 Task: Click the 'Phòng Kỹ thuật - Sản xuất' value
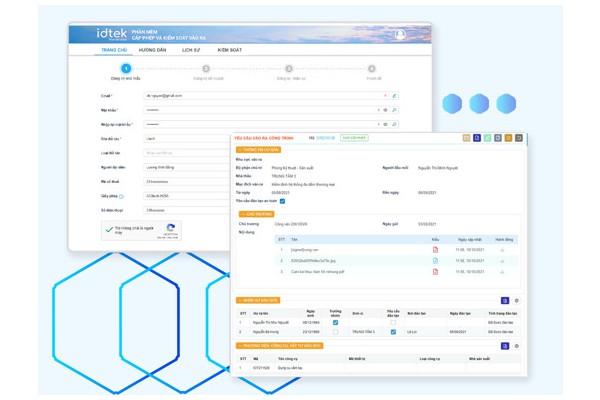292,168
